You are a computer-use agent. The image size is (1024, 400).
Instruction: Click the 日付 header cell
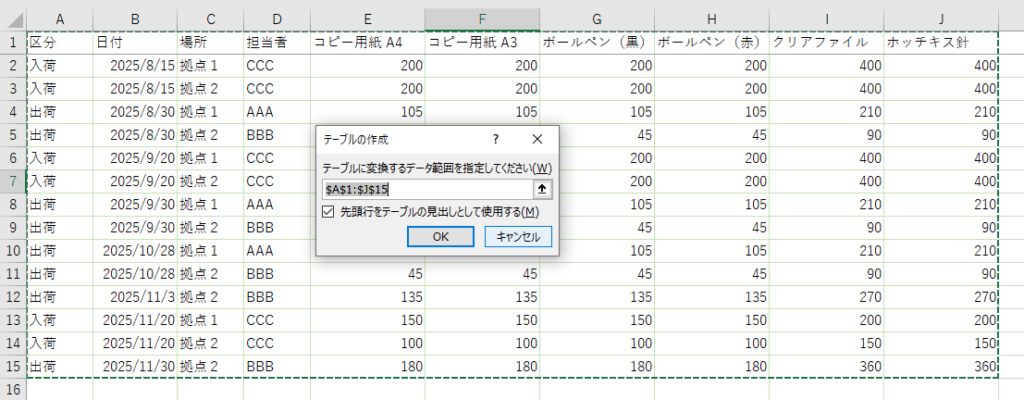pyautogui.click(x=135, y=42)
